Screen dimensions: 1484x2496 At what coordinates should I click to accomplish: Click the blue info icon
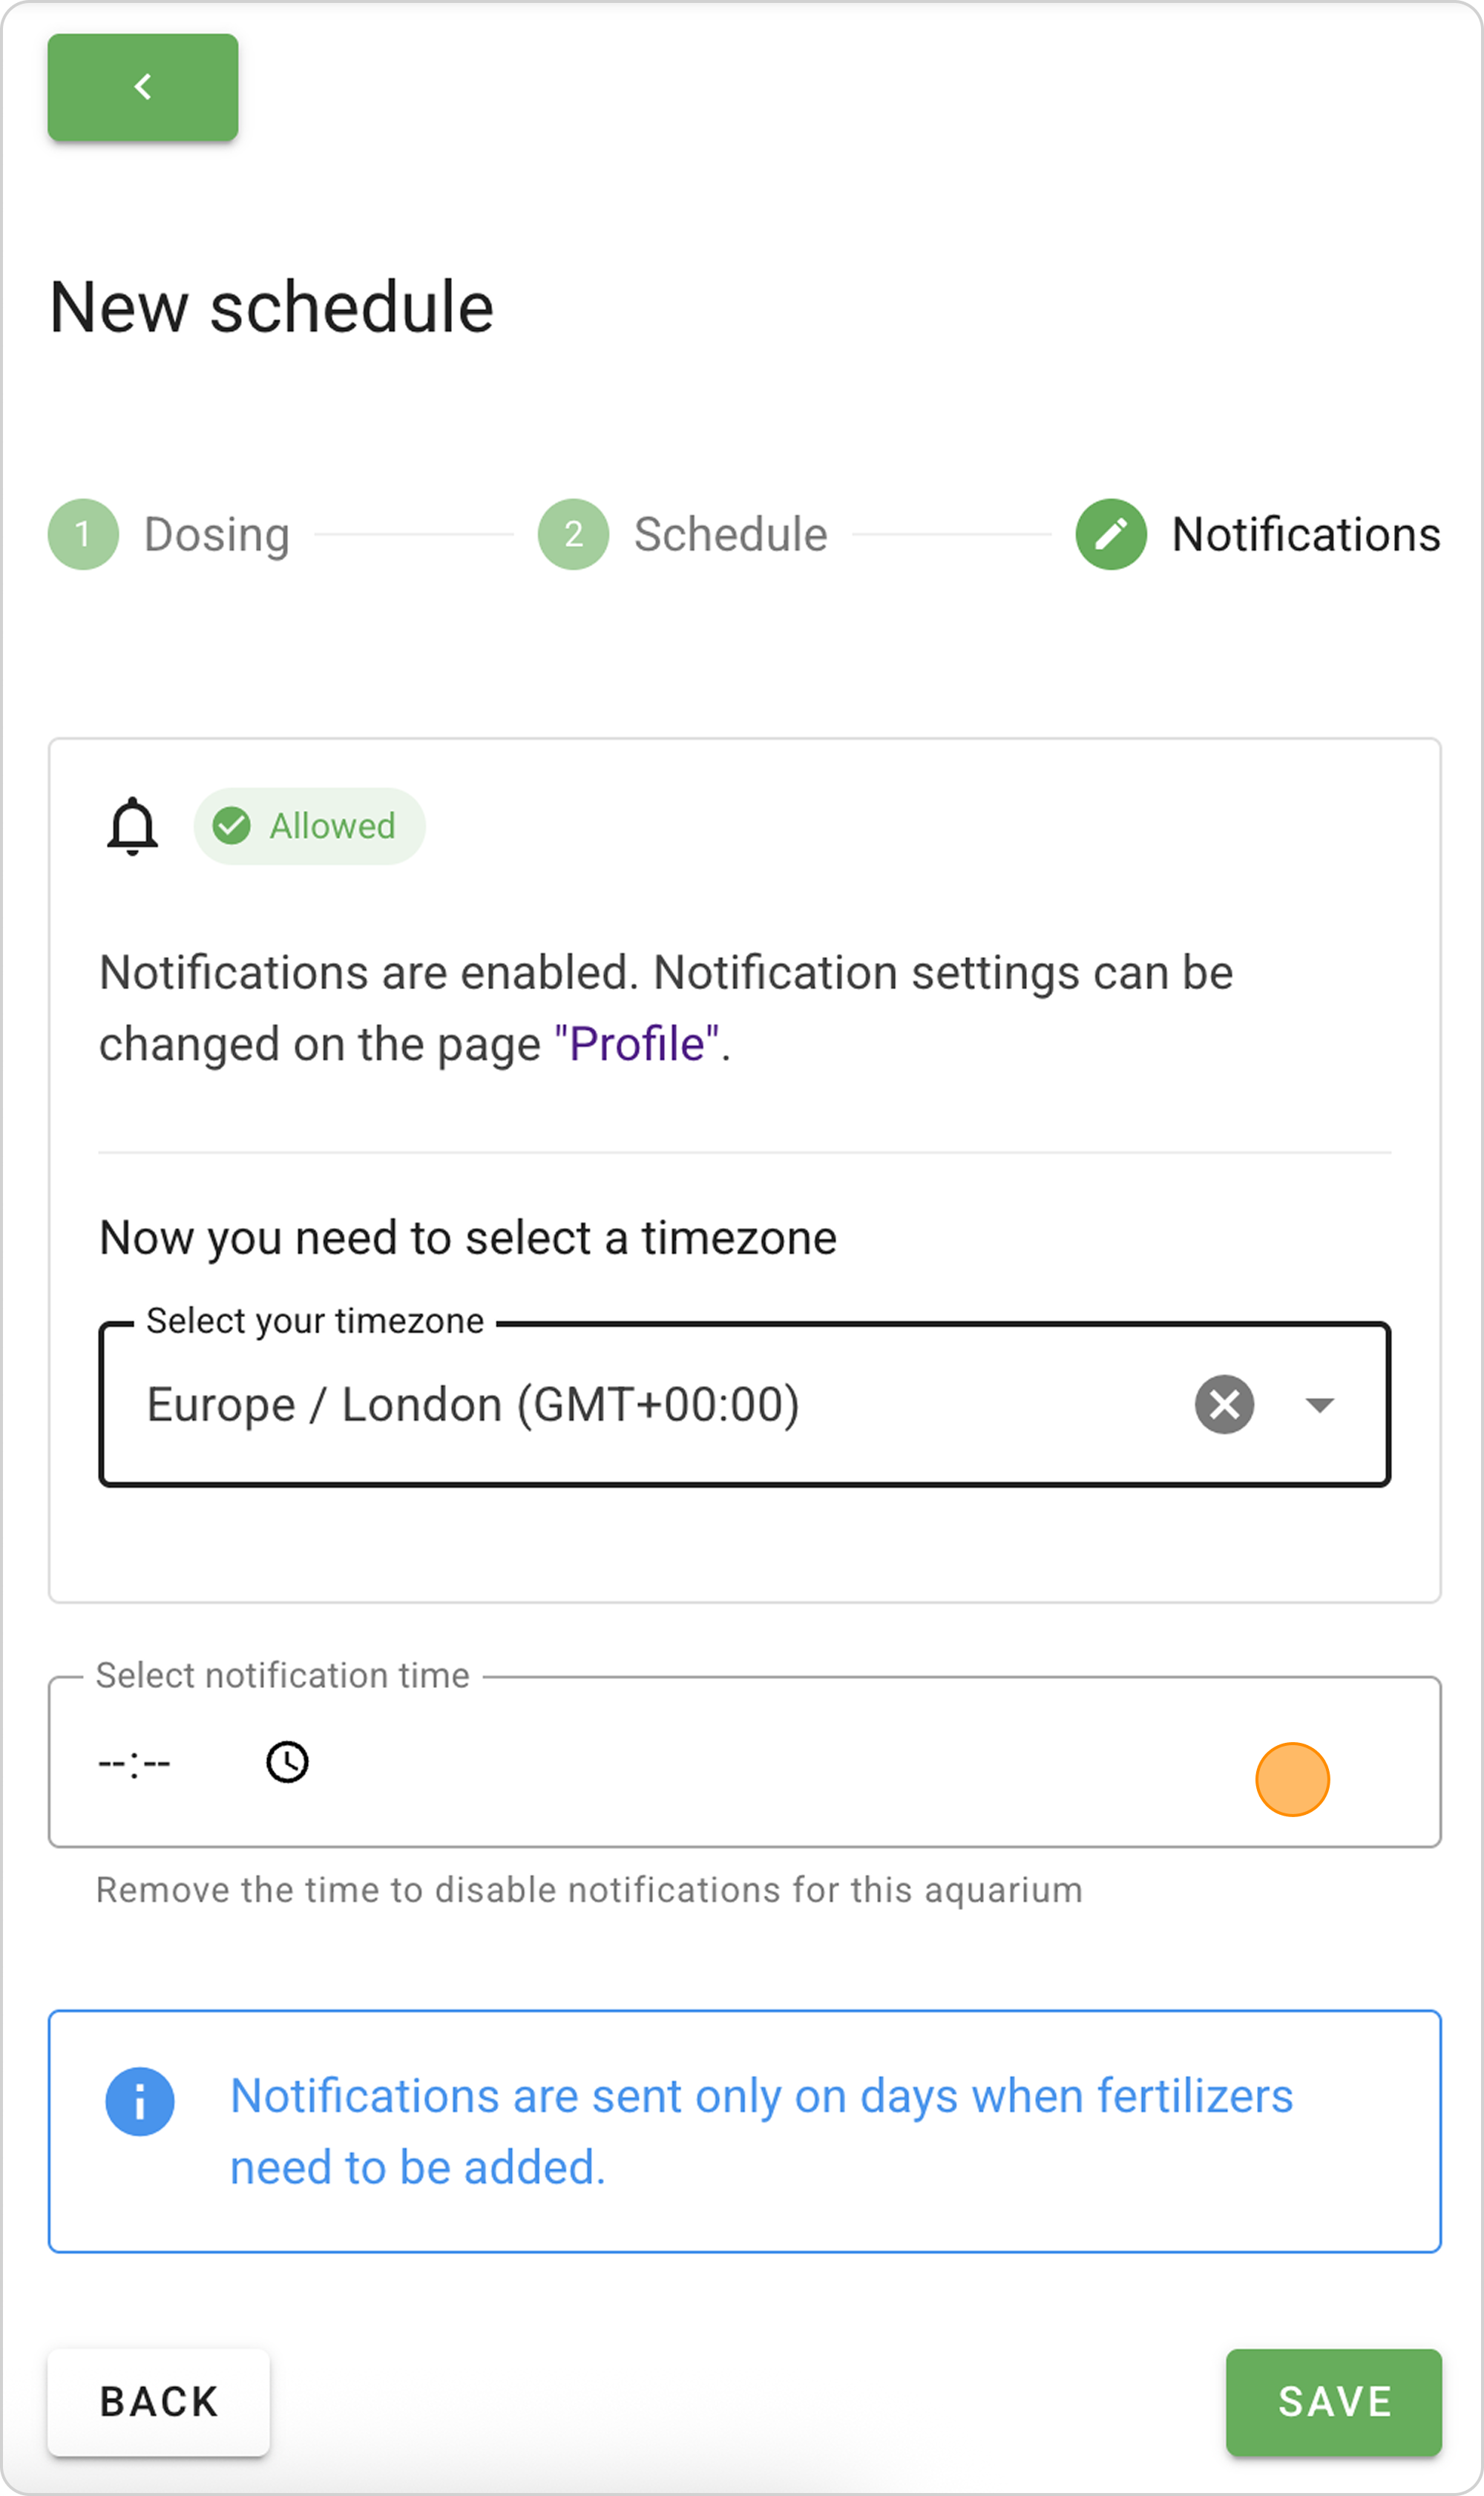tap(140, 2101)
